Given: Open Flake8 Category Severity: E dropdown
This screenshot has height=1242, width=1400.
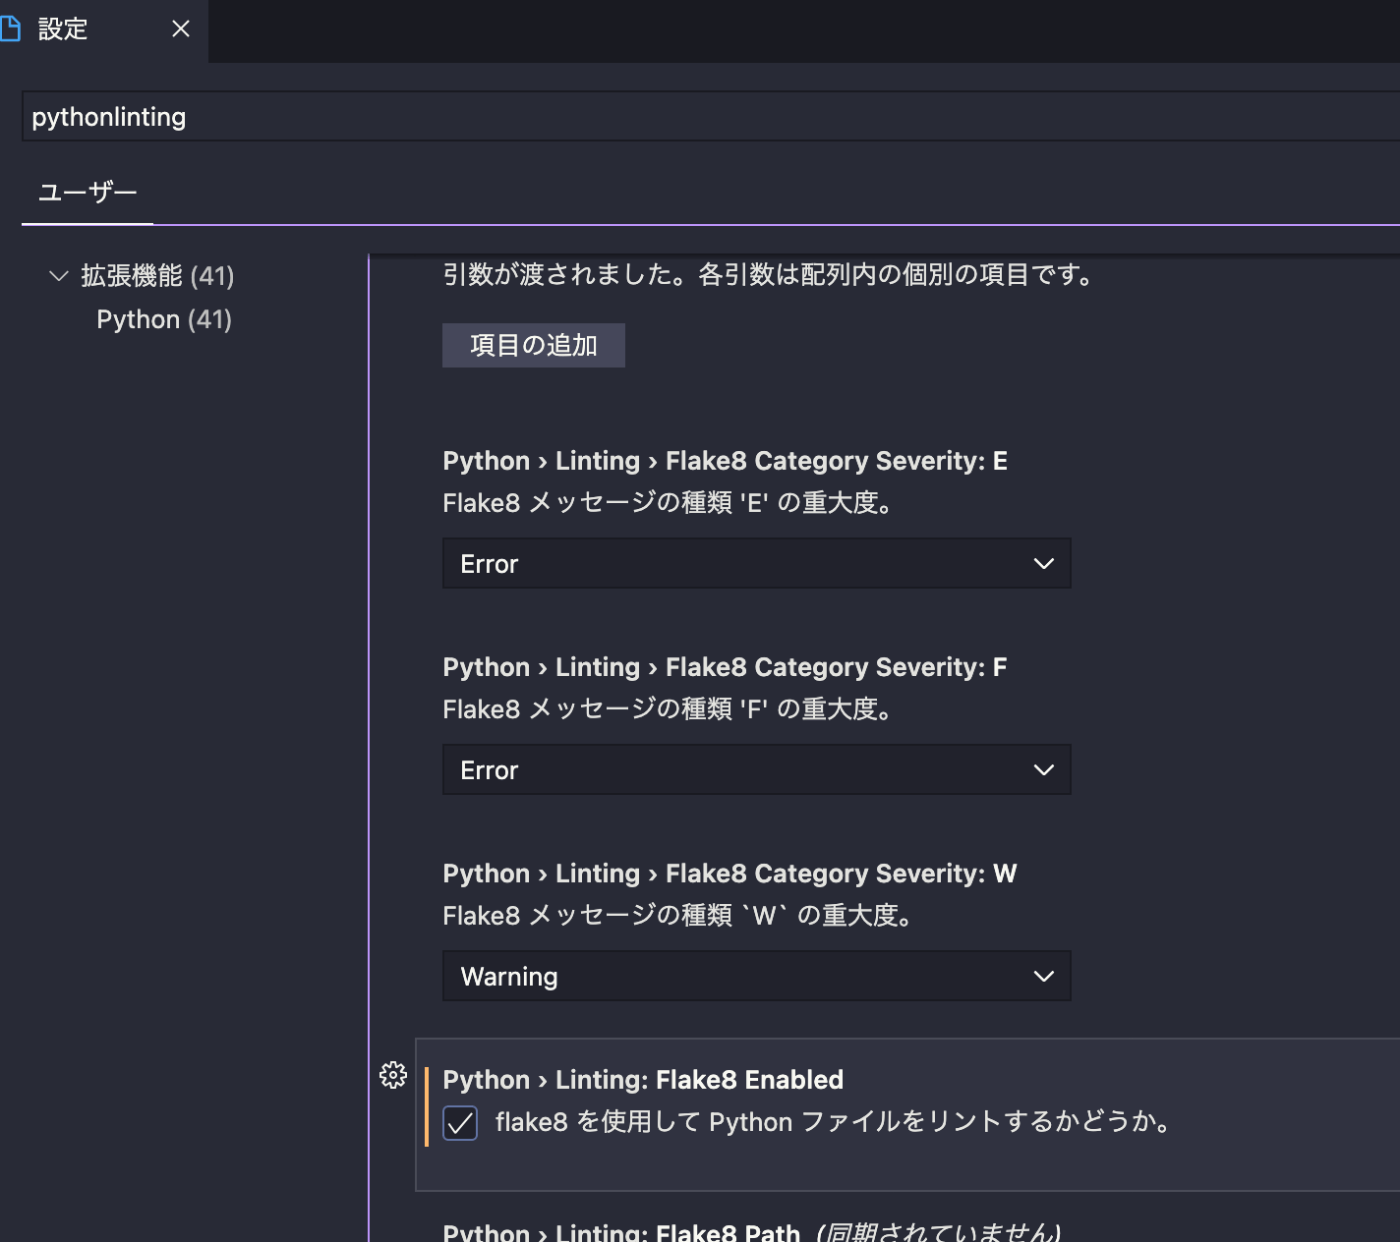Looking at the screenshot, I should pos(757,564).
